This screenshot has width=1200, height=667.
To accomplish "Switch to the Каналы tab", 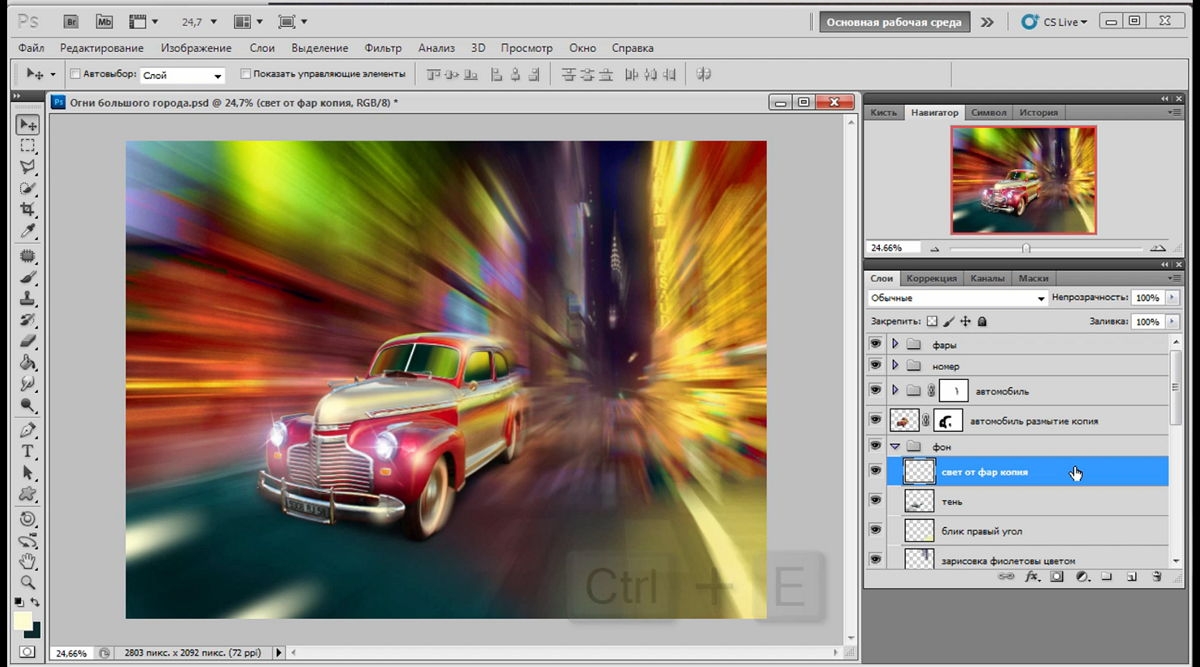I will coord(988,278).
